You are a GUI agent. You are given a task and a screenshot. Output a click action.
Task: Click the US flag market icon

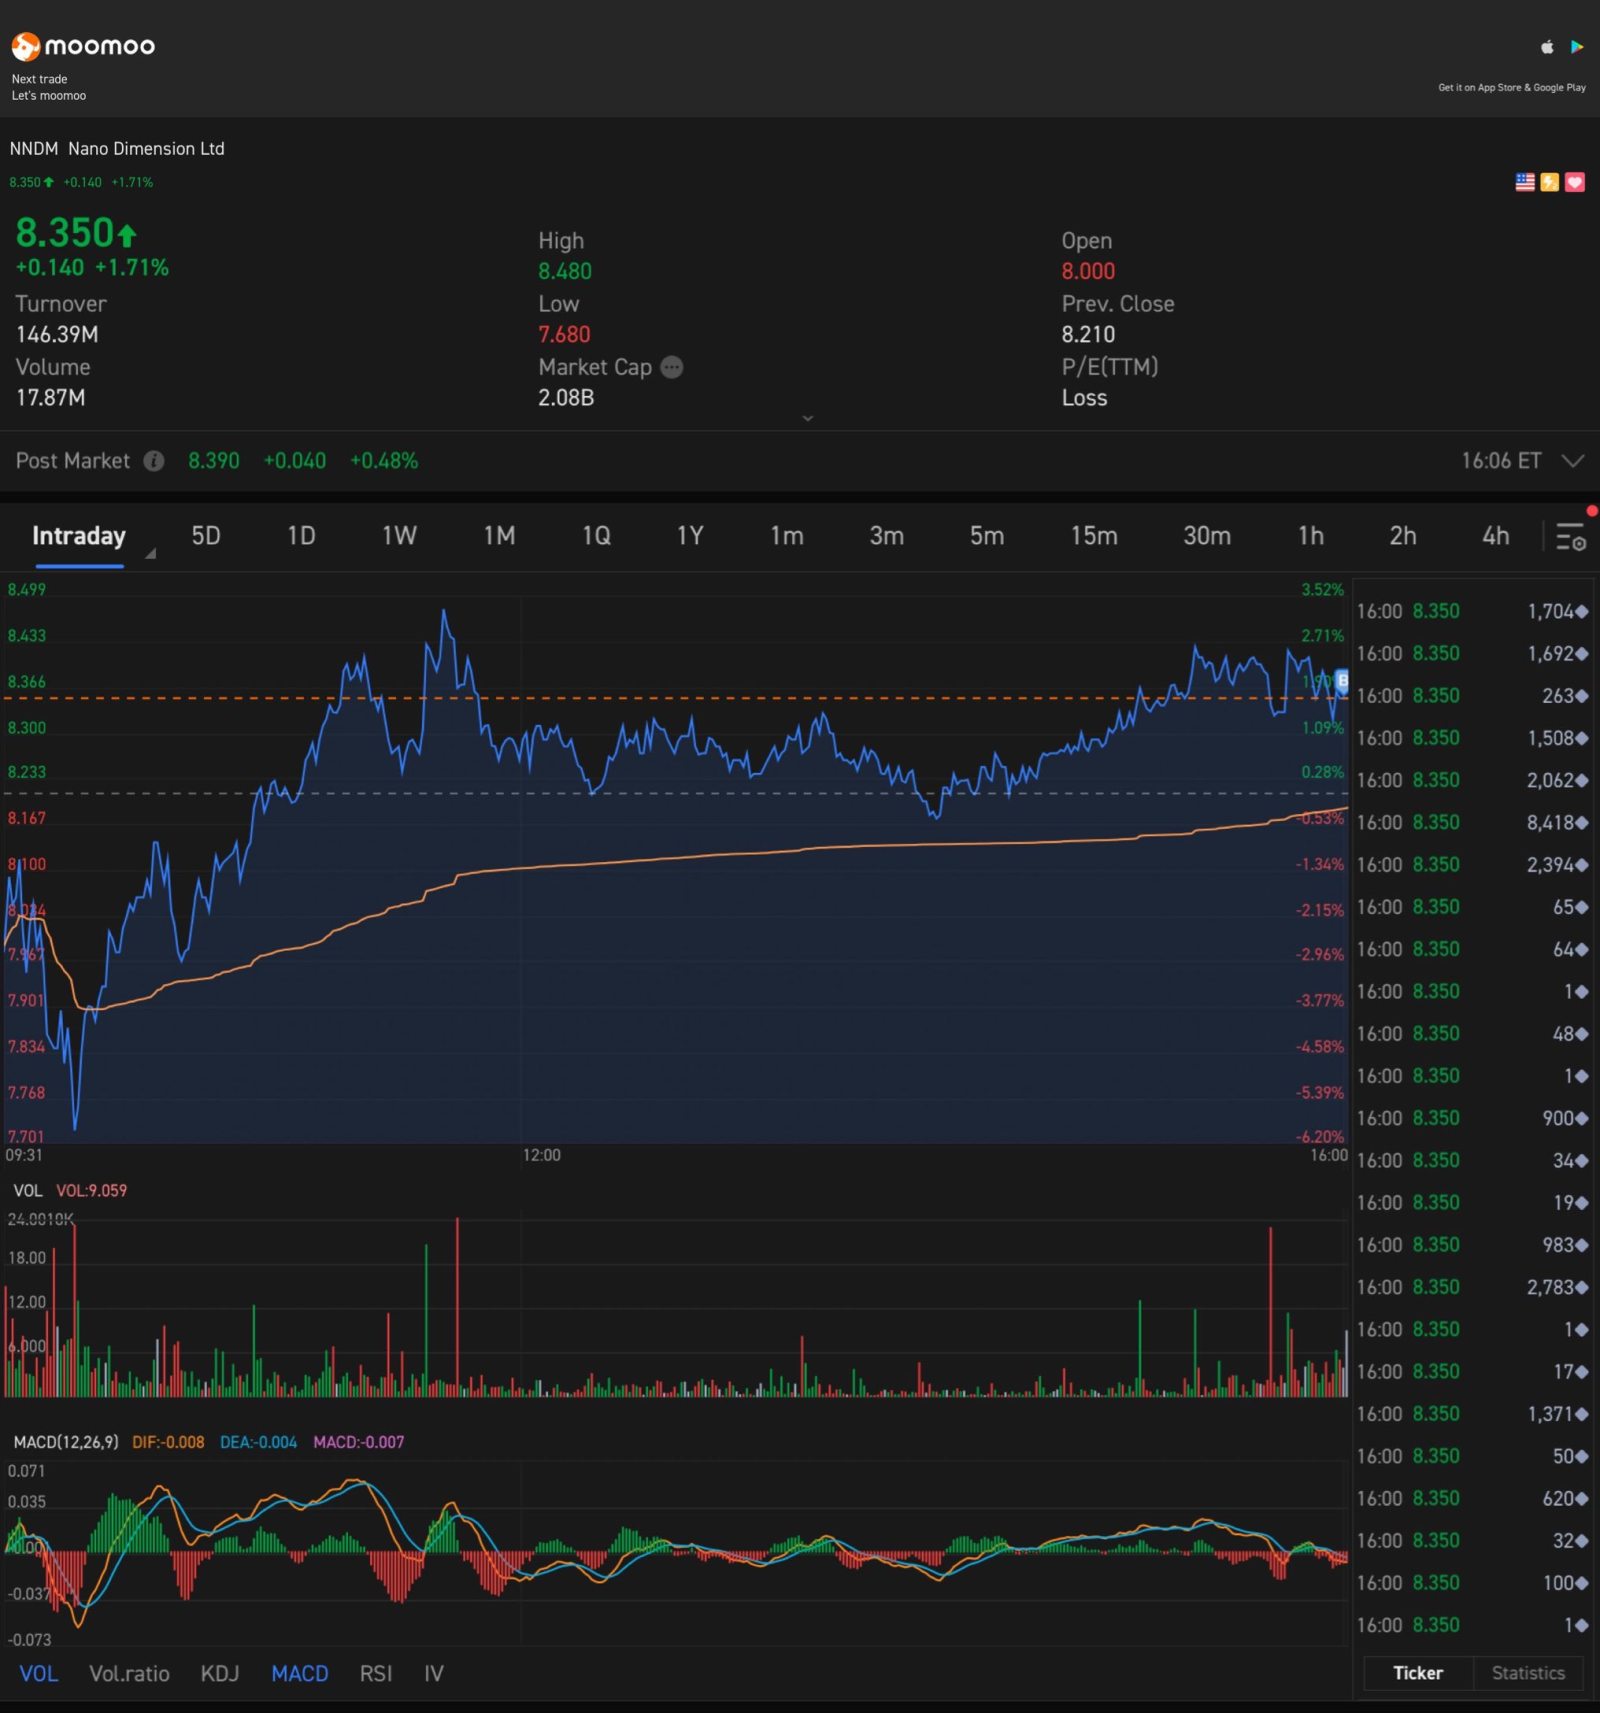pos(1525,182)
